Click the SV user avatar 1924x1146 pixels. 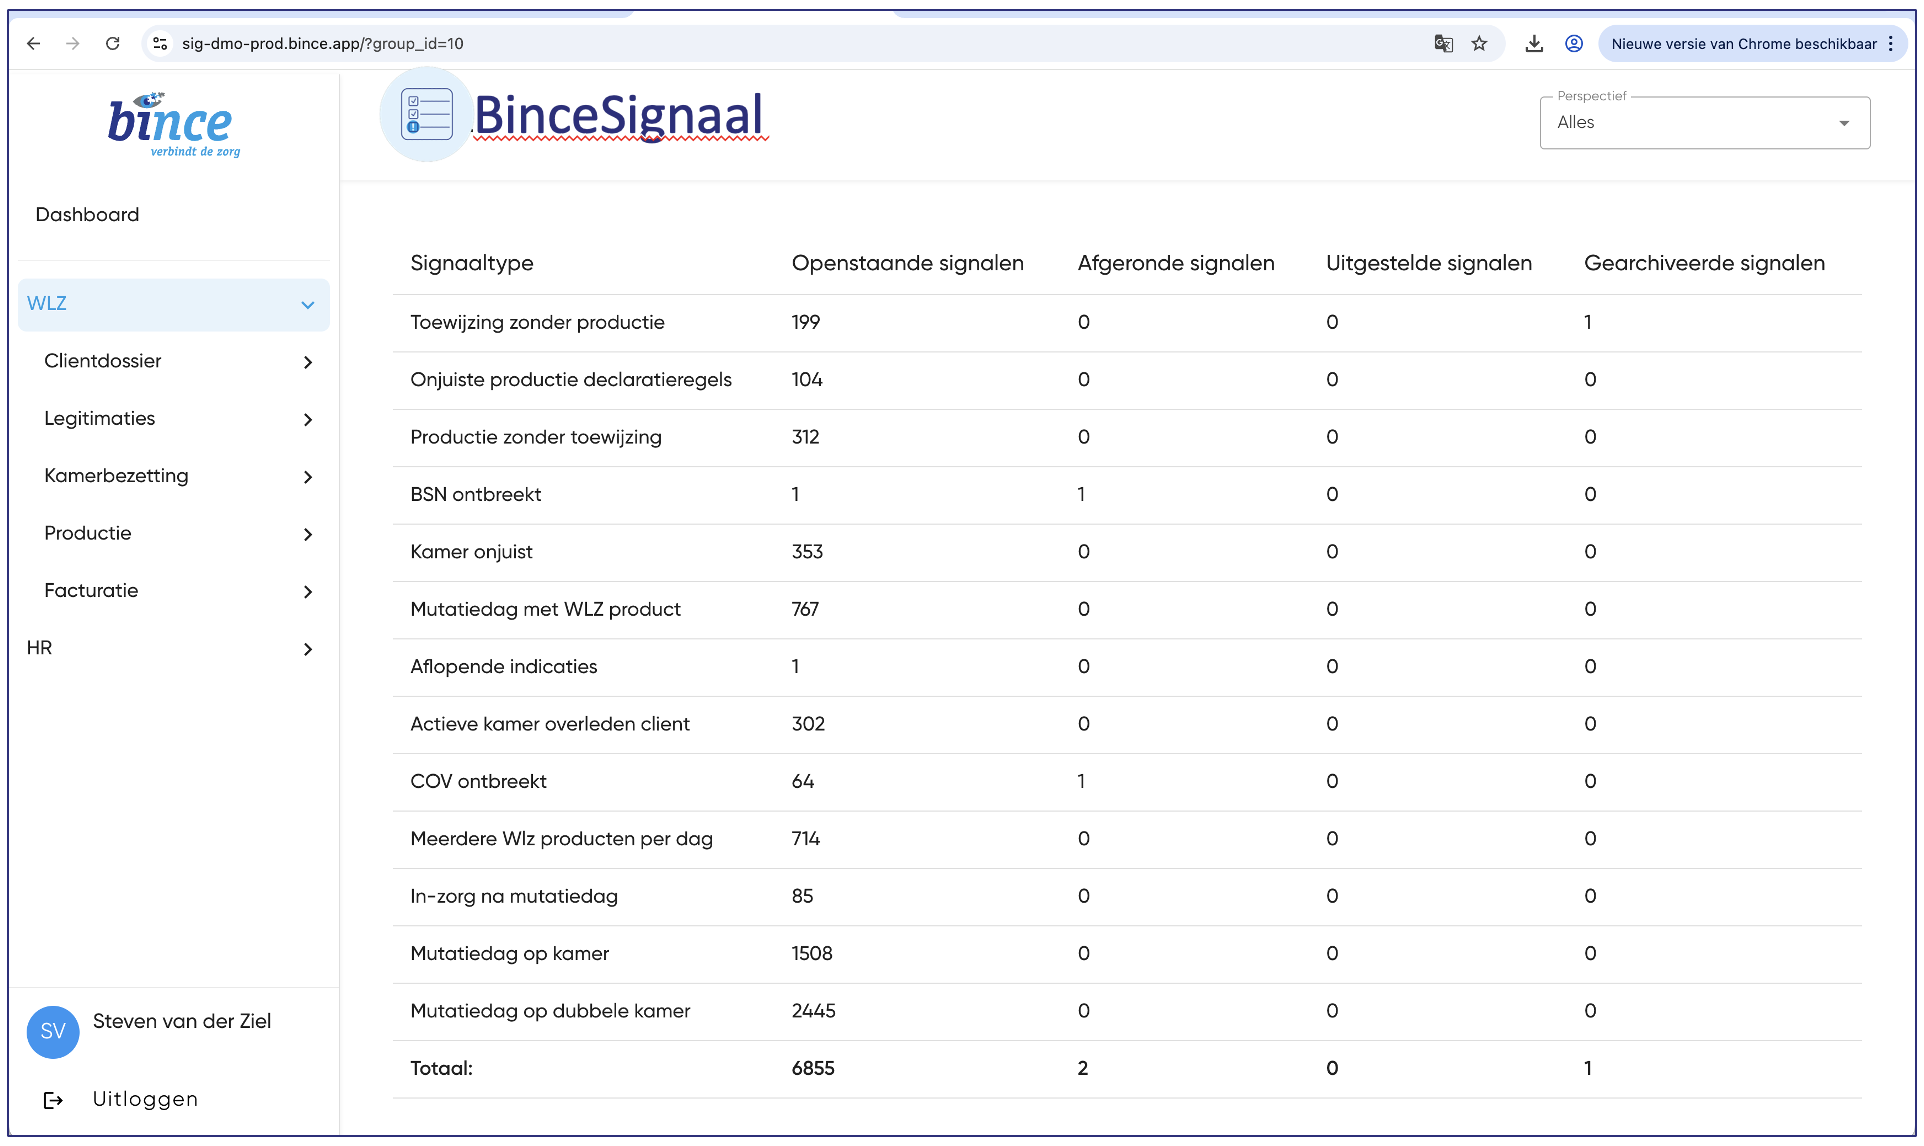pyautogui.click(x=53, y=1032)
